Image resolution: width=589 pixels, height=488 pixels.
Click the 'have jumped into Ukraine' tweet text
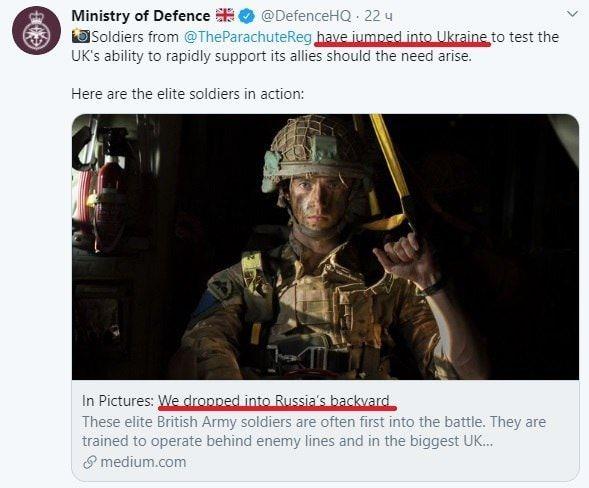pos(402,37)
